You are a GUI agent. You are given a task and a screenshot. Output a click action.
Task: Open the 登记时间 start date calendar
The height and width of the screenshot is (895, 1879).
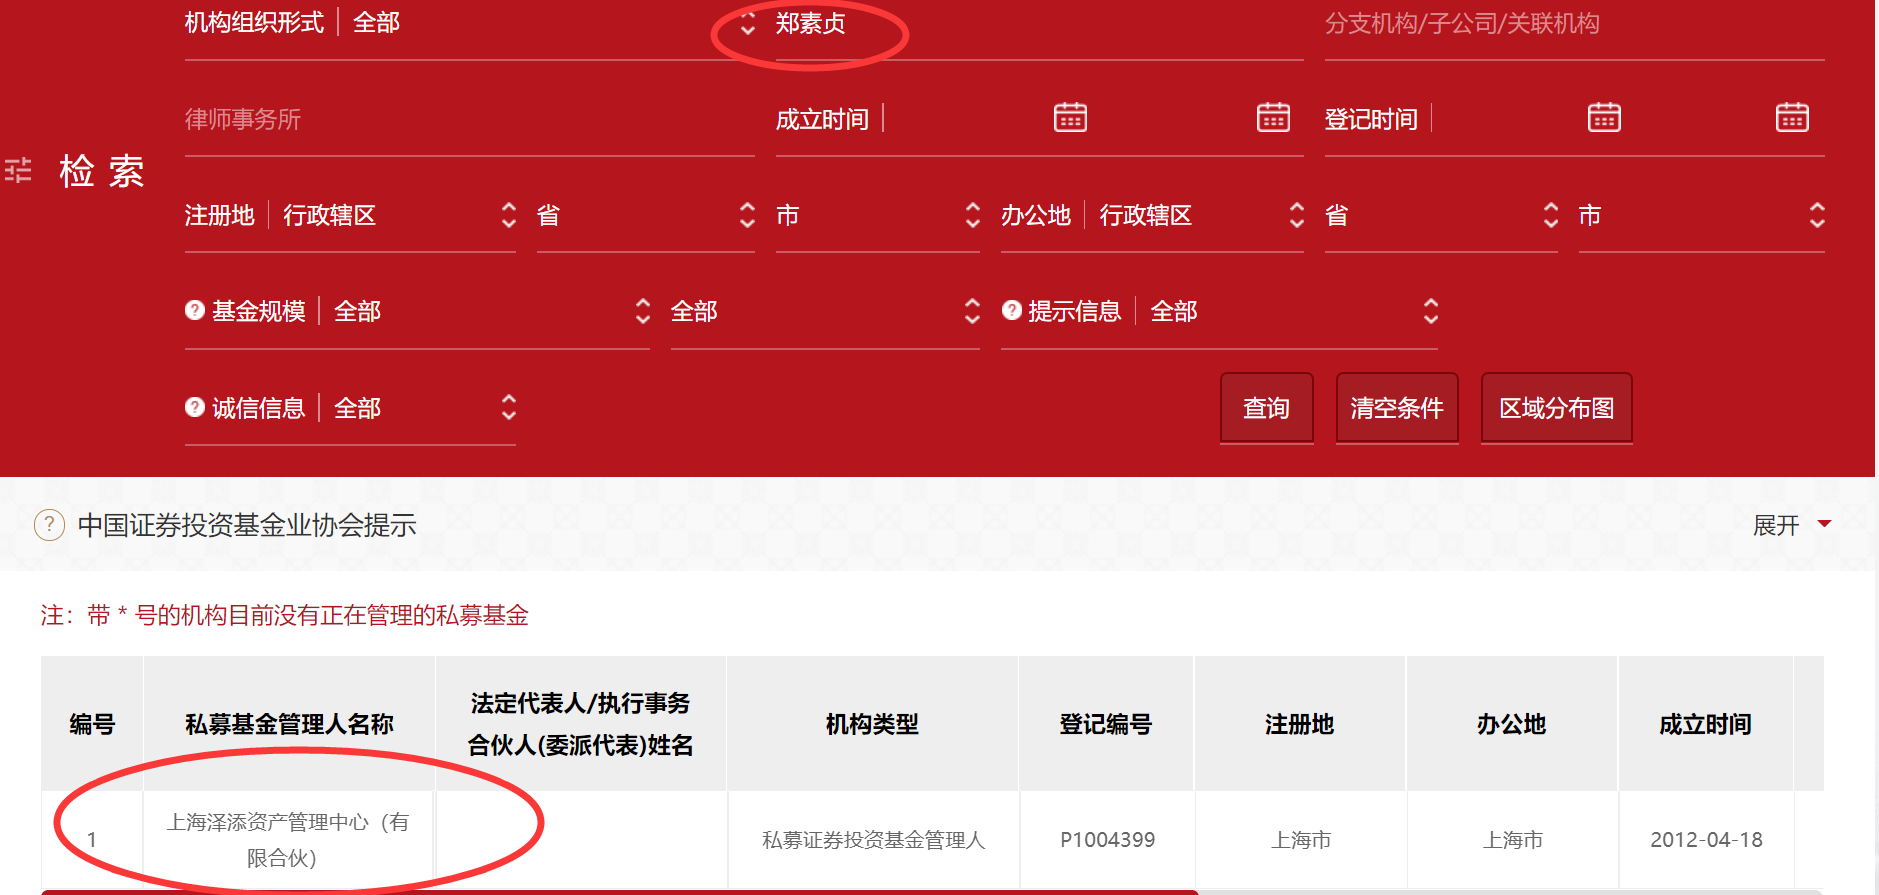tap(1604, 117)
